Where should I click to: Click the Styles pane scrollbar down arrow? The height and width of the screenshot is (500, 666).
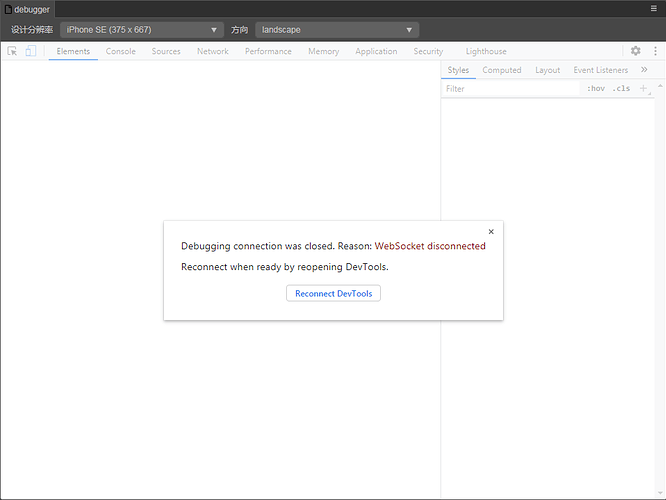point(660,493)
